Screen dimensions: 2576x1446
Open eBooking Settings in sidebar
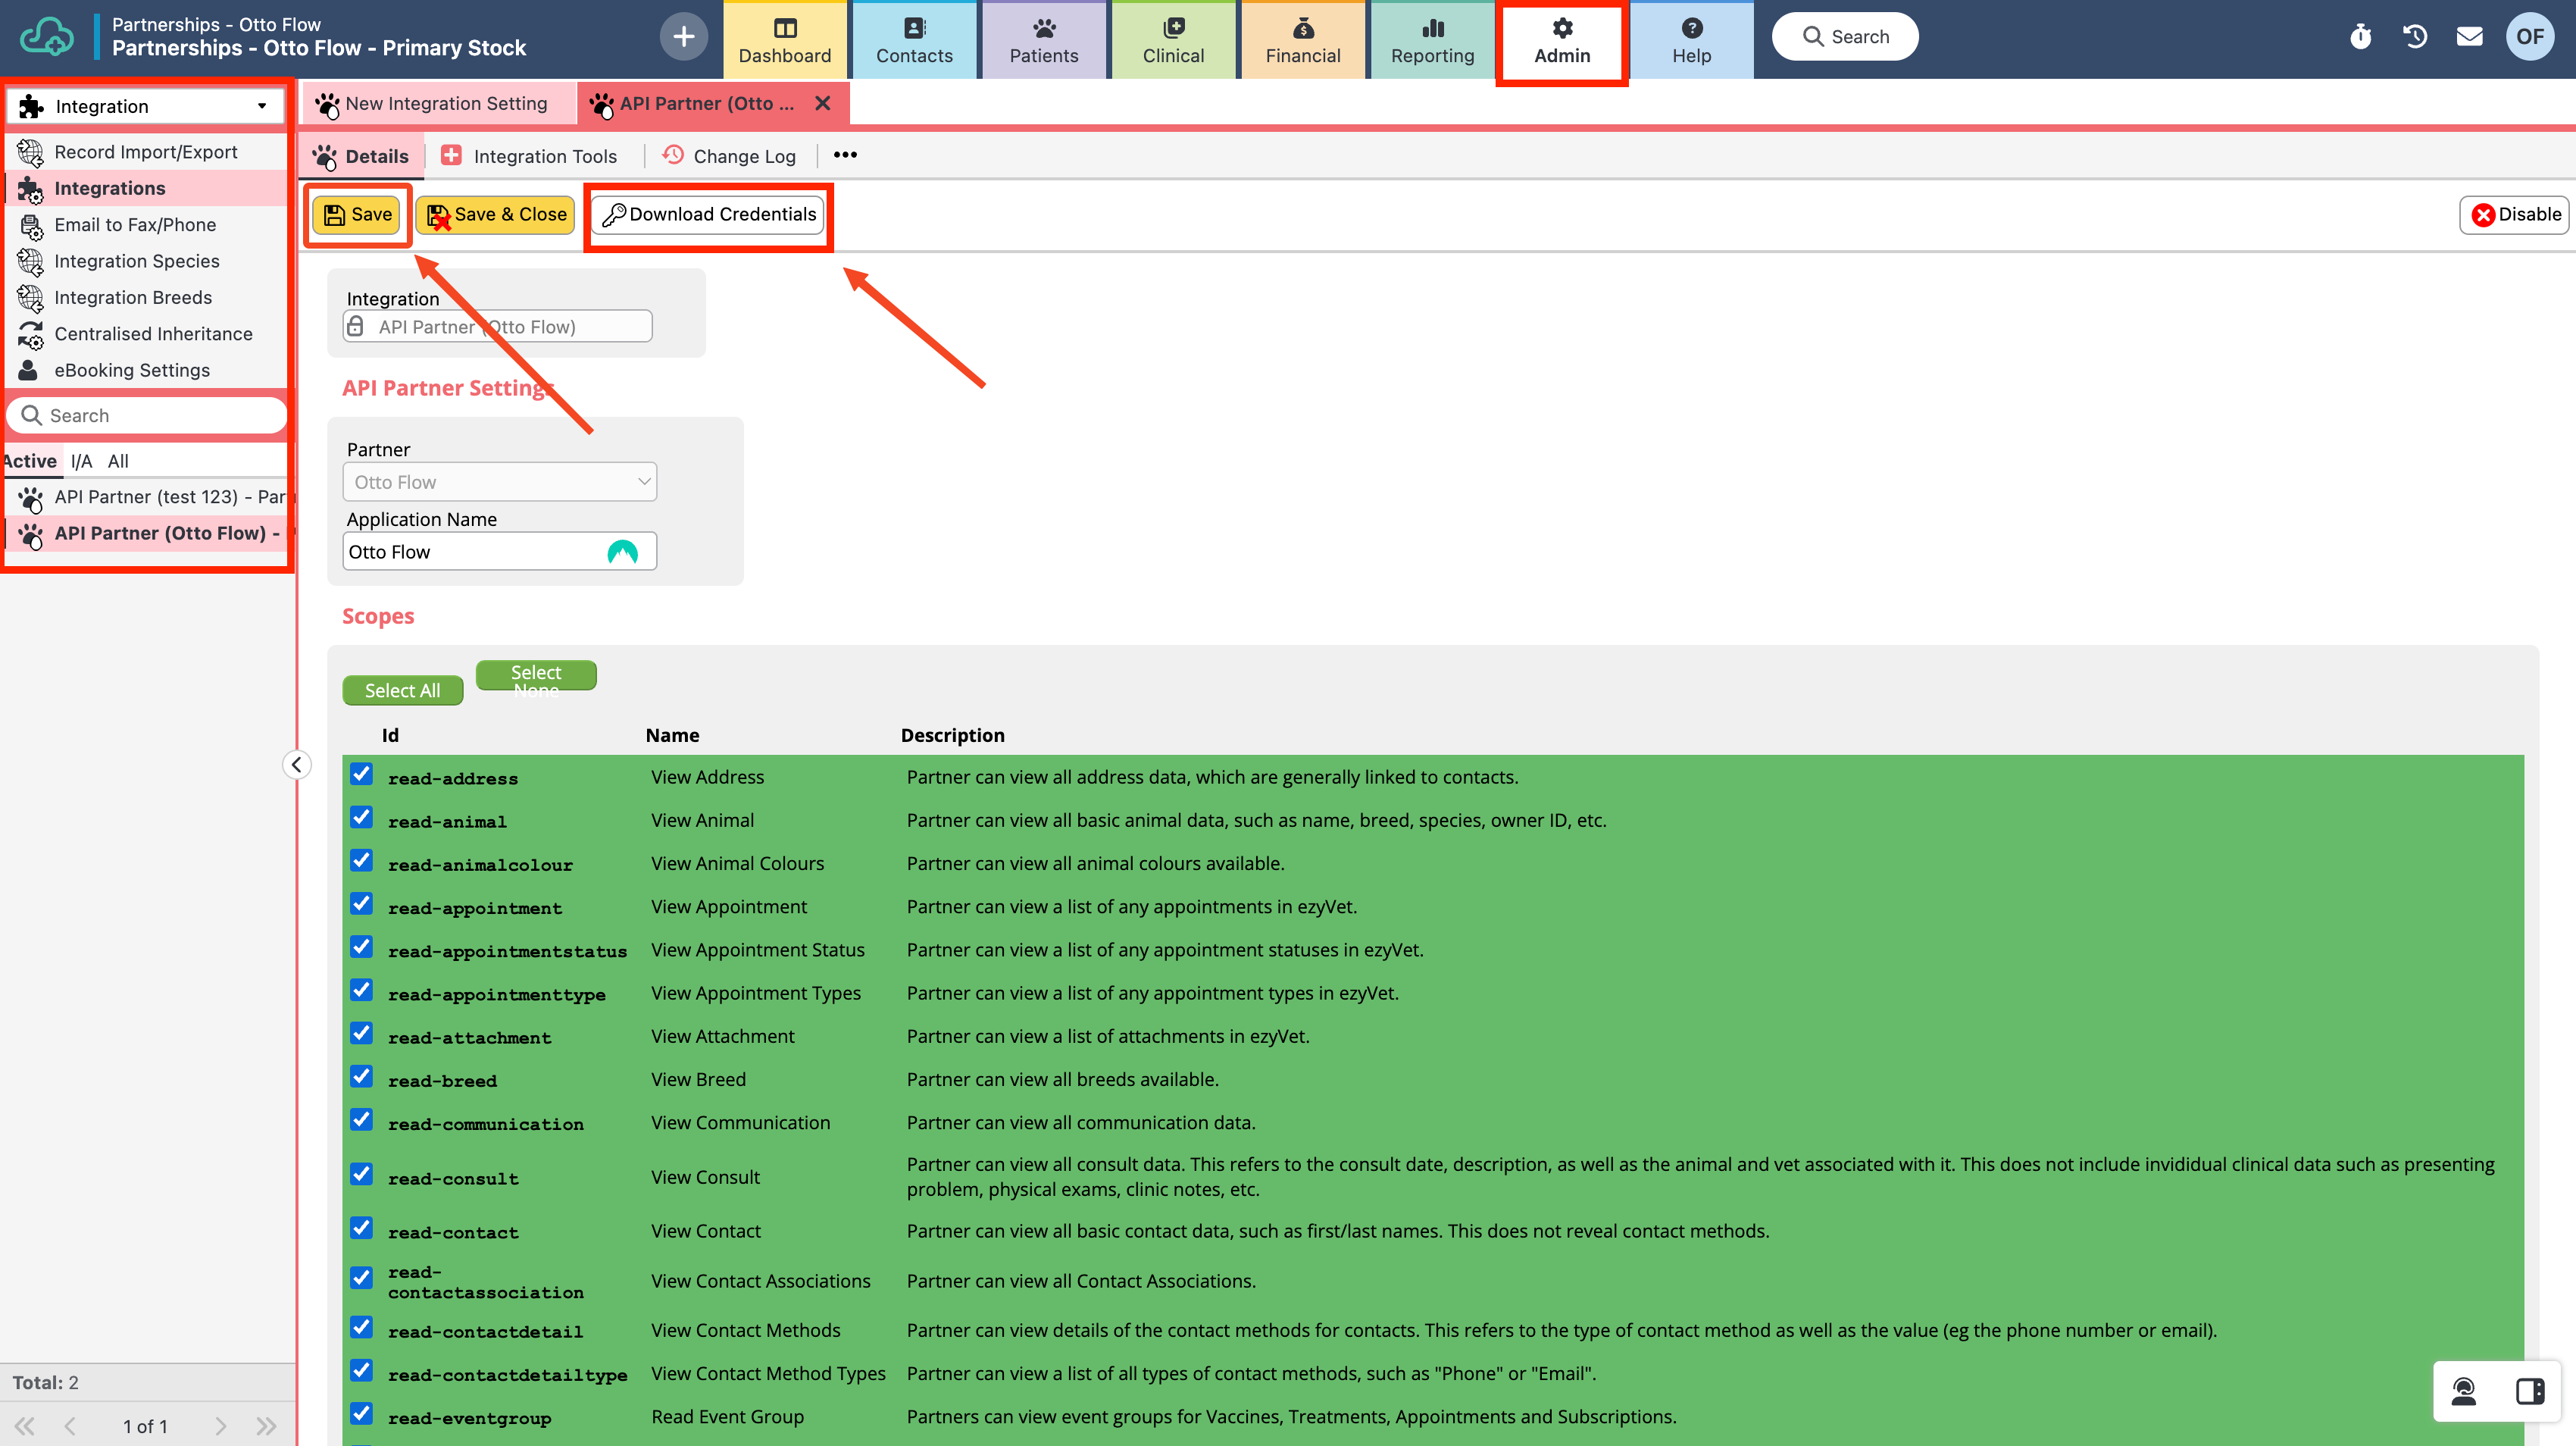tap(147, 370)
